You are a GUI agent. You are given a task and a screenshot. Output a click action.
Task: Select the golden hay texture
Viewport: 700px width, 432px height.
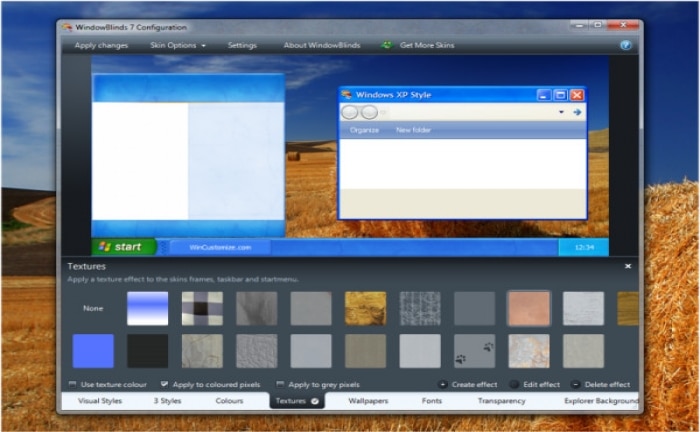(x=365, y=308)
